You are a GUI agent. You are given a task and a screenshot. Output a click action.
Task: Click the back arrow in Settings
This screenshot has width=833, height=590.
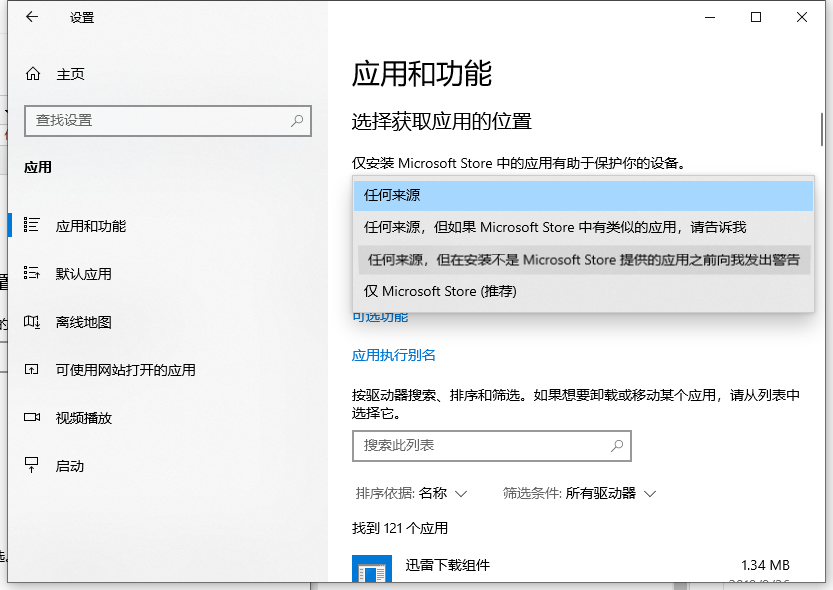tap(28, 17)
